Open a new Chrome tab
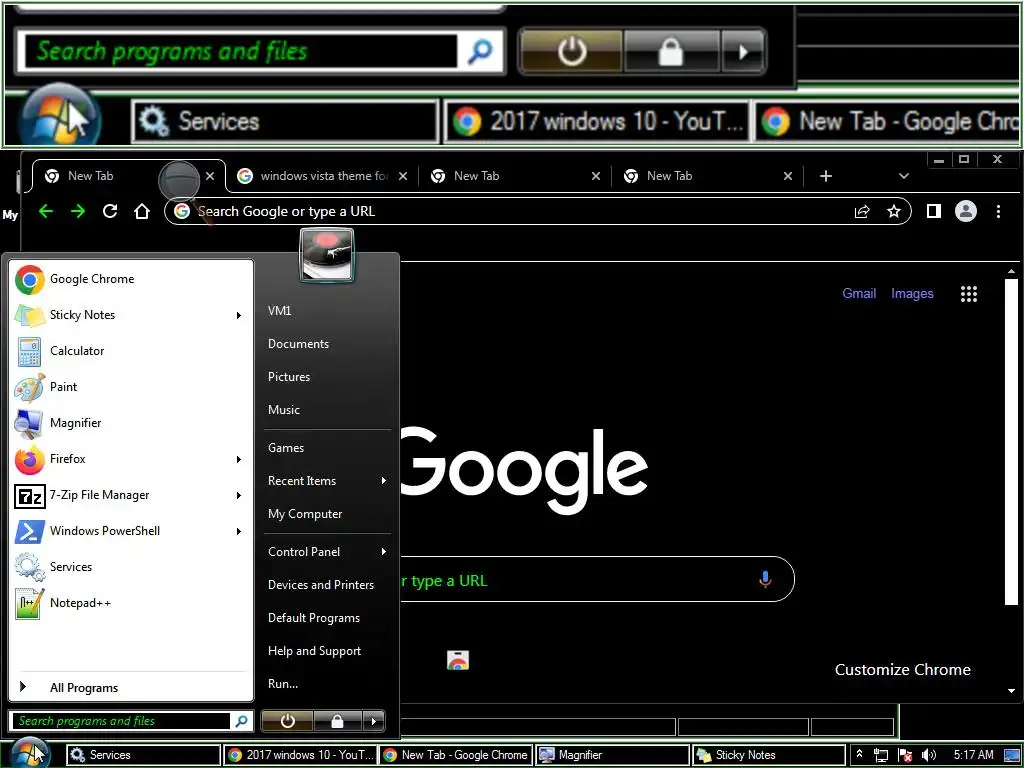The width and height of the screenshot is (1024, 768). coord(826,176)
